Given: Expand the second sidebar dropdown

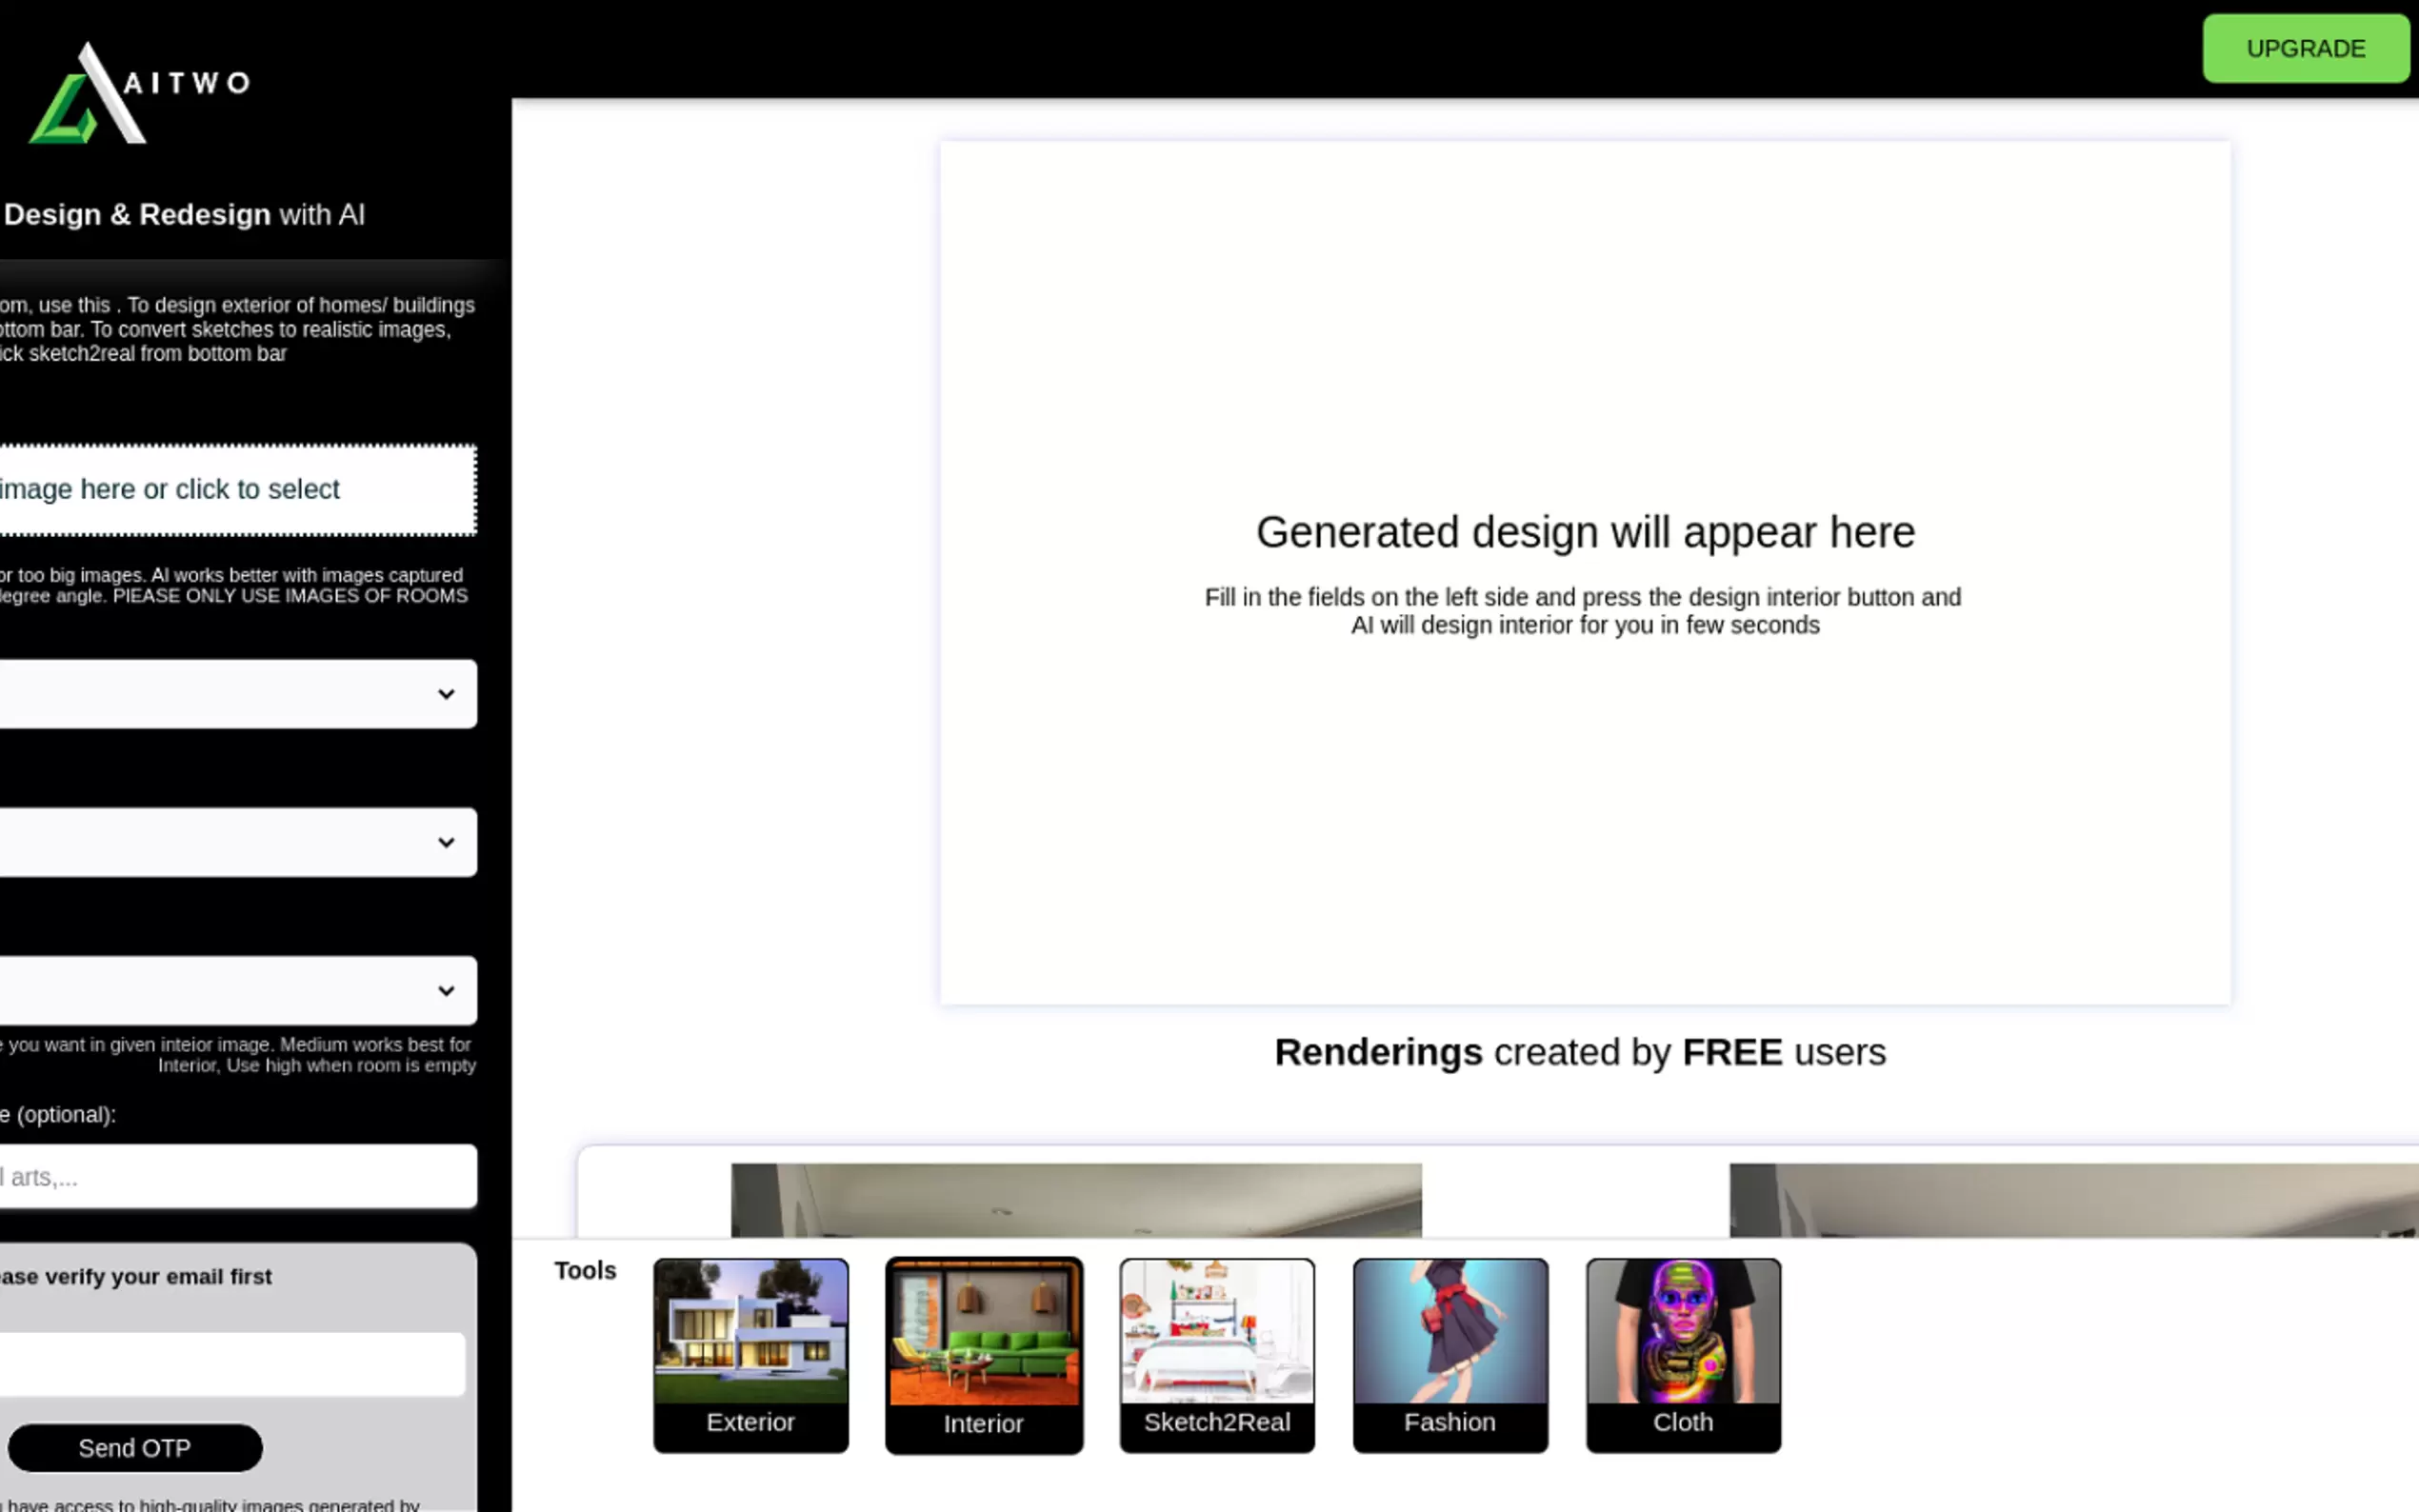Looking at the screenshot, I should tap(238, 842).
